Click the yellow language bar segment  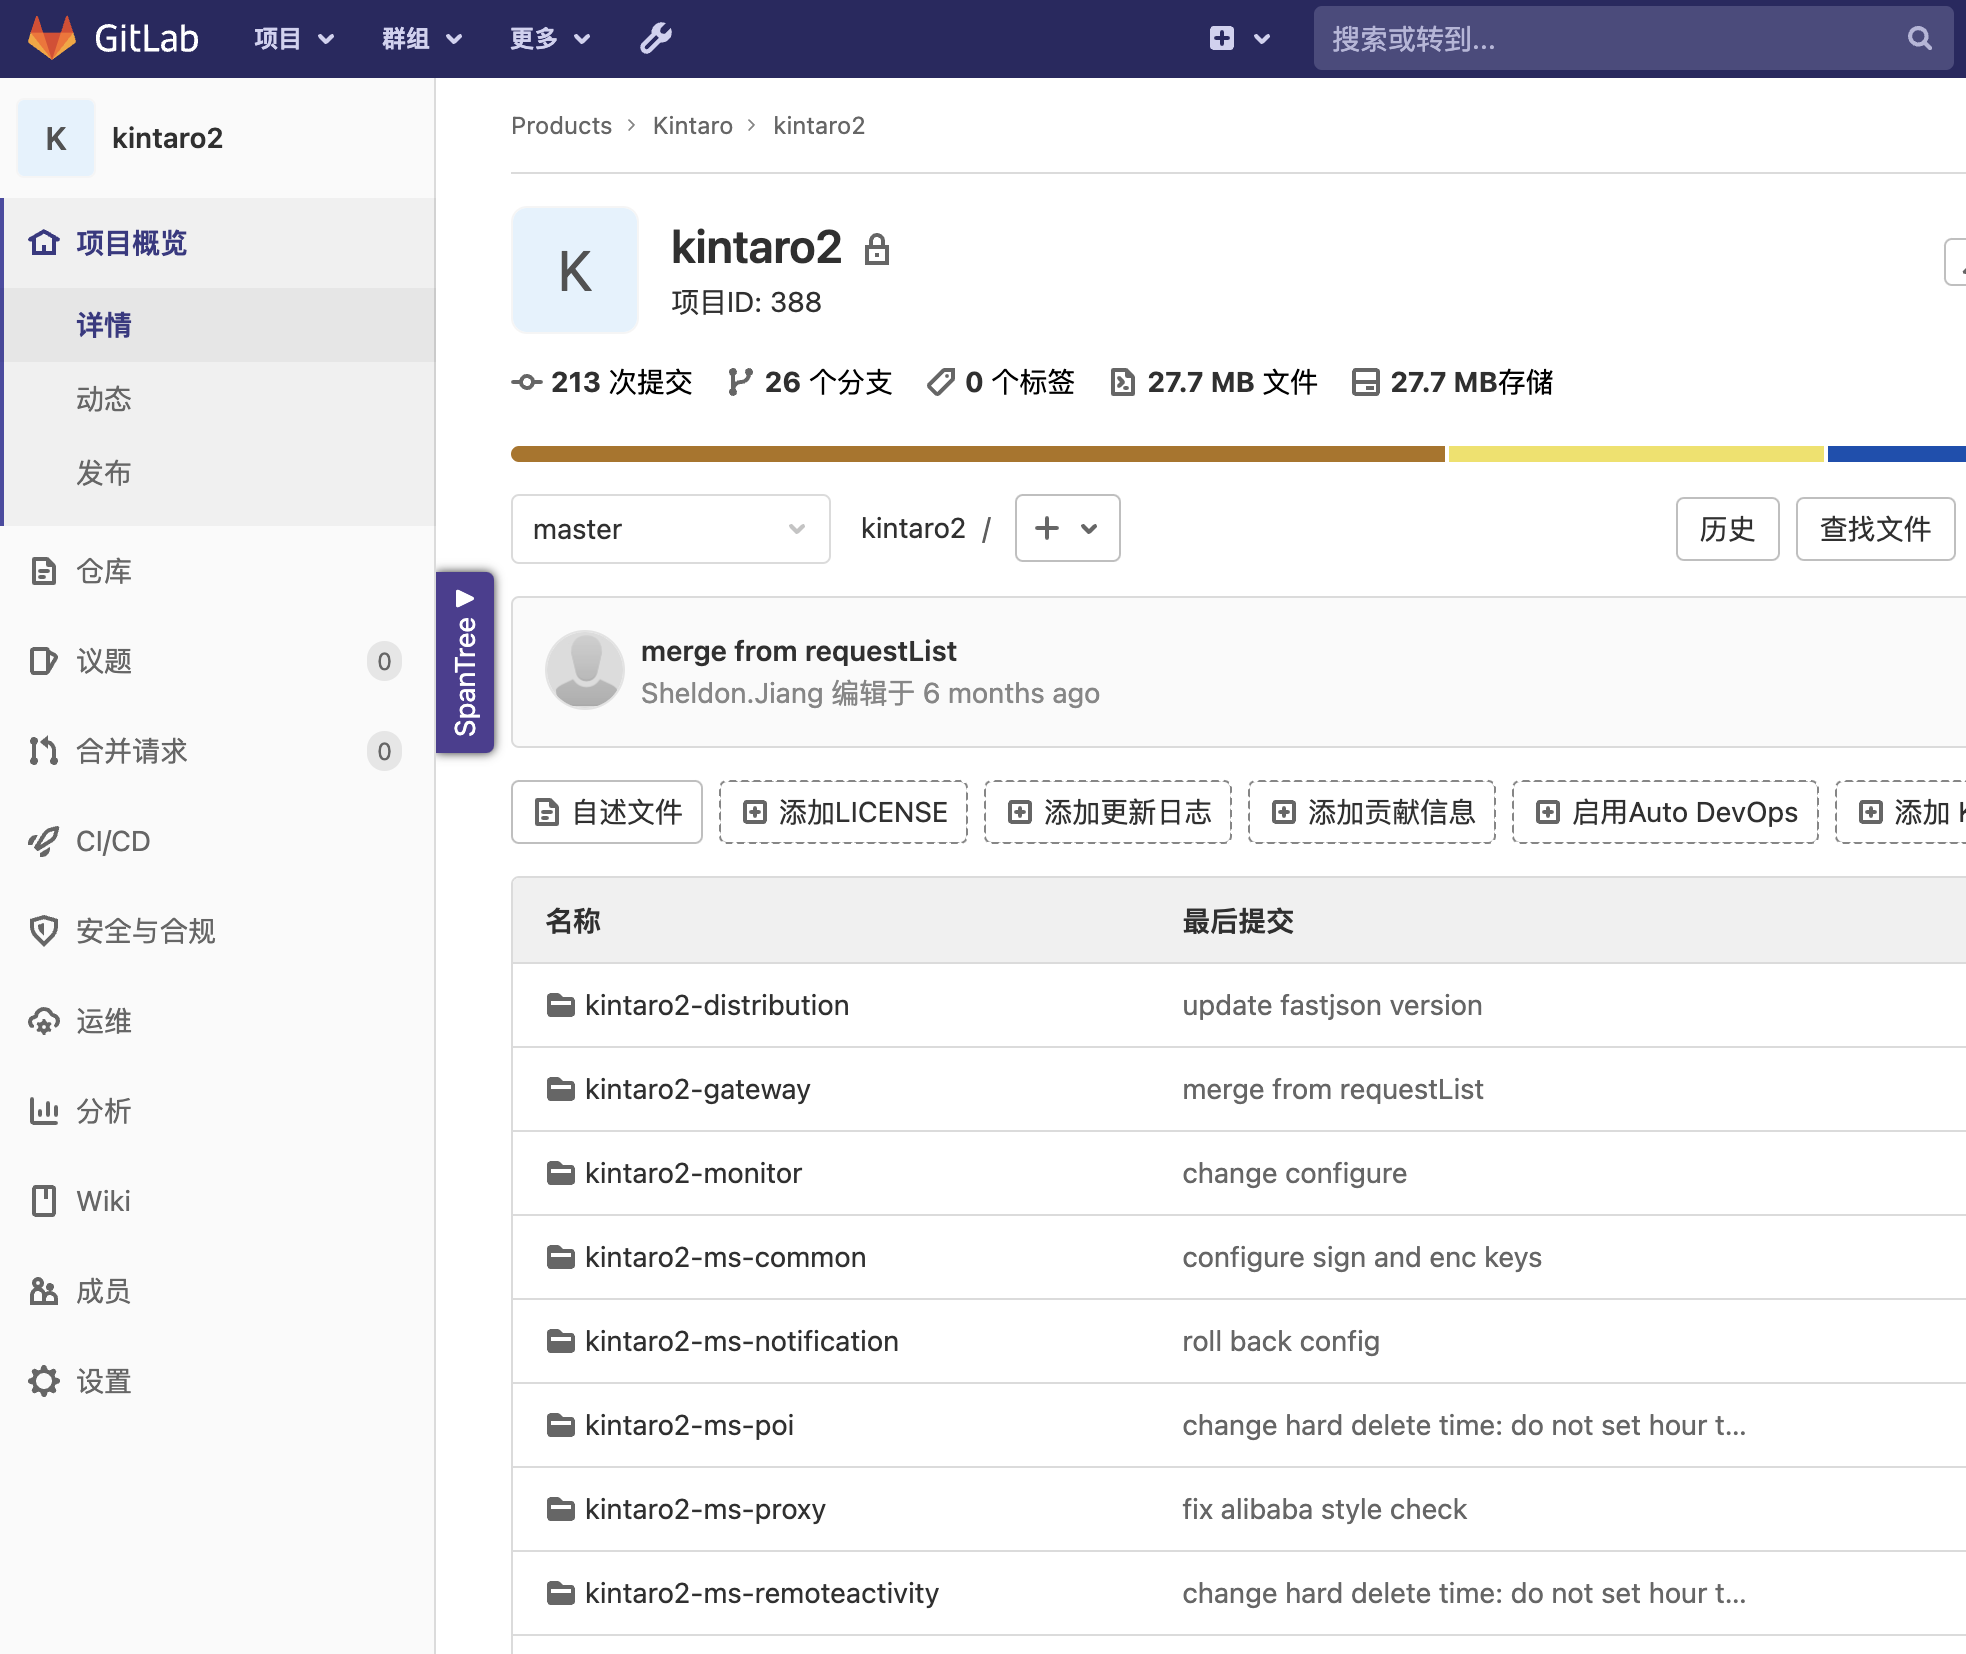(x=1635, y=454)
